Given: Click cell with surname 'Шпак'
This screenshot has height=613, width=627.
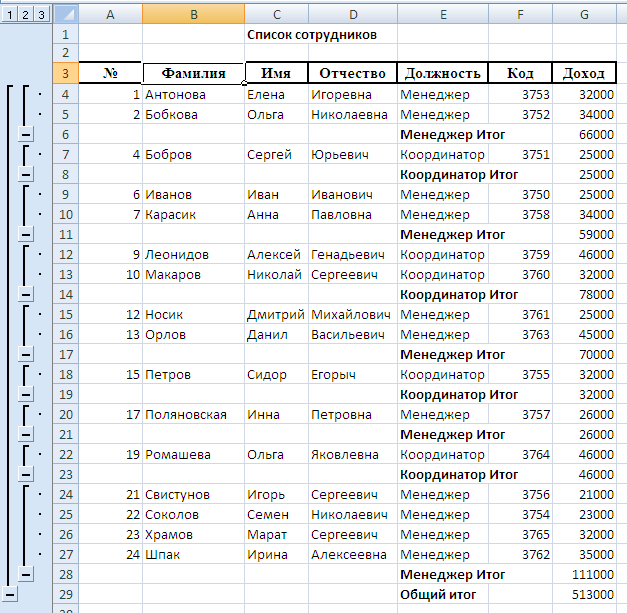Looking at the screenshot, I should tap(194, 555).
